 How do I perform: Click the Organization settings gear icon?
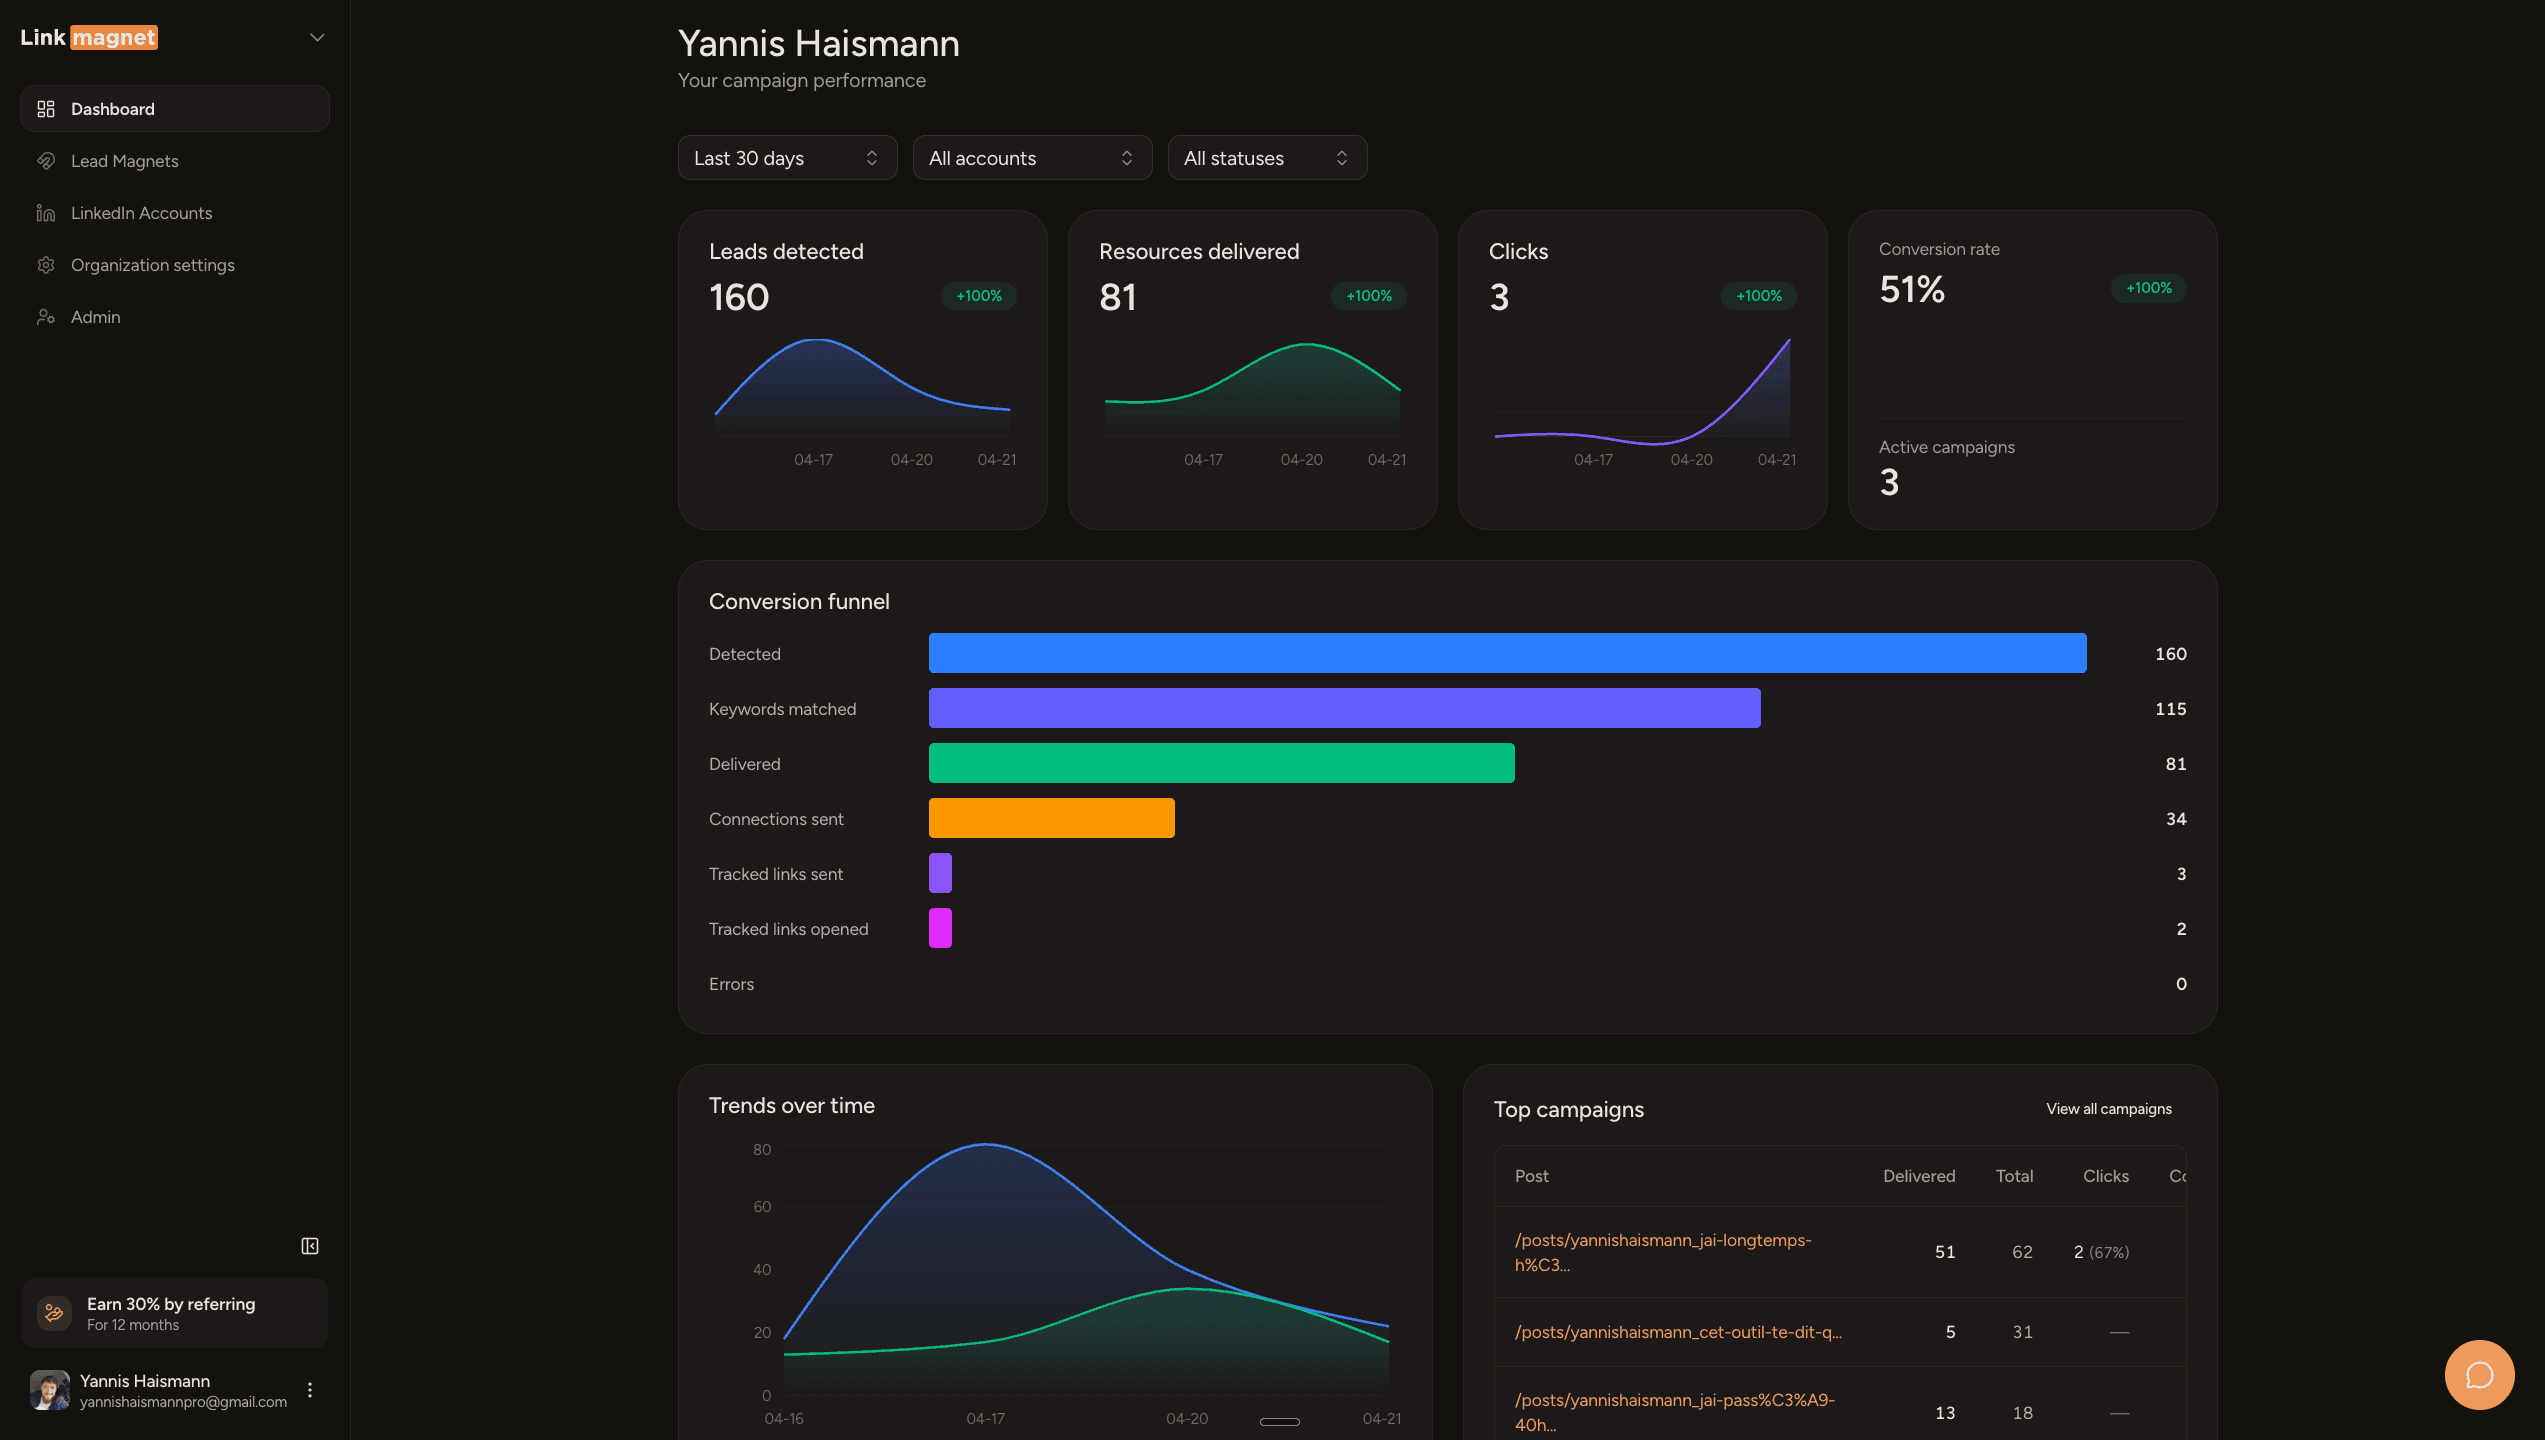(46, 265)
